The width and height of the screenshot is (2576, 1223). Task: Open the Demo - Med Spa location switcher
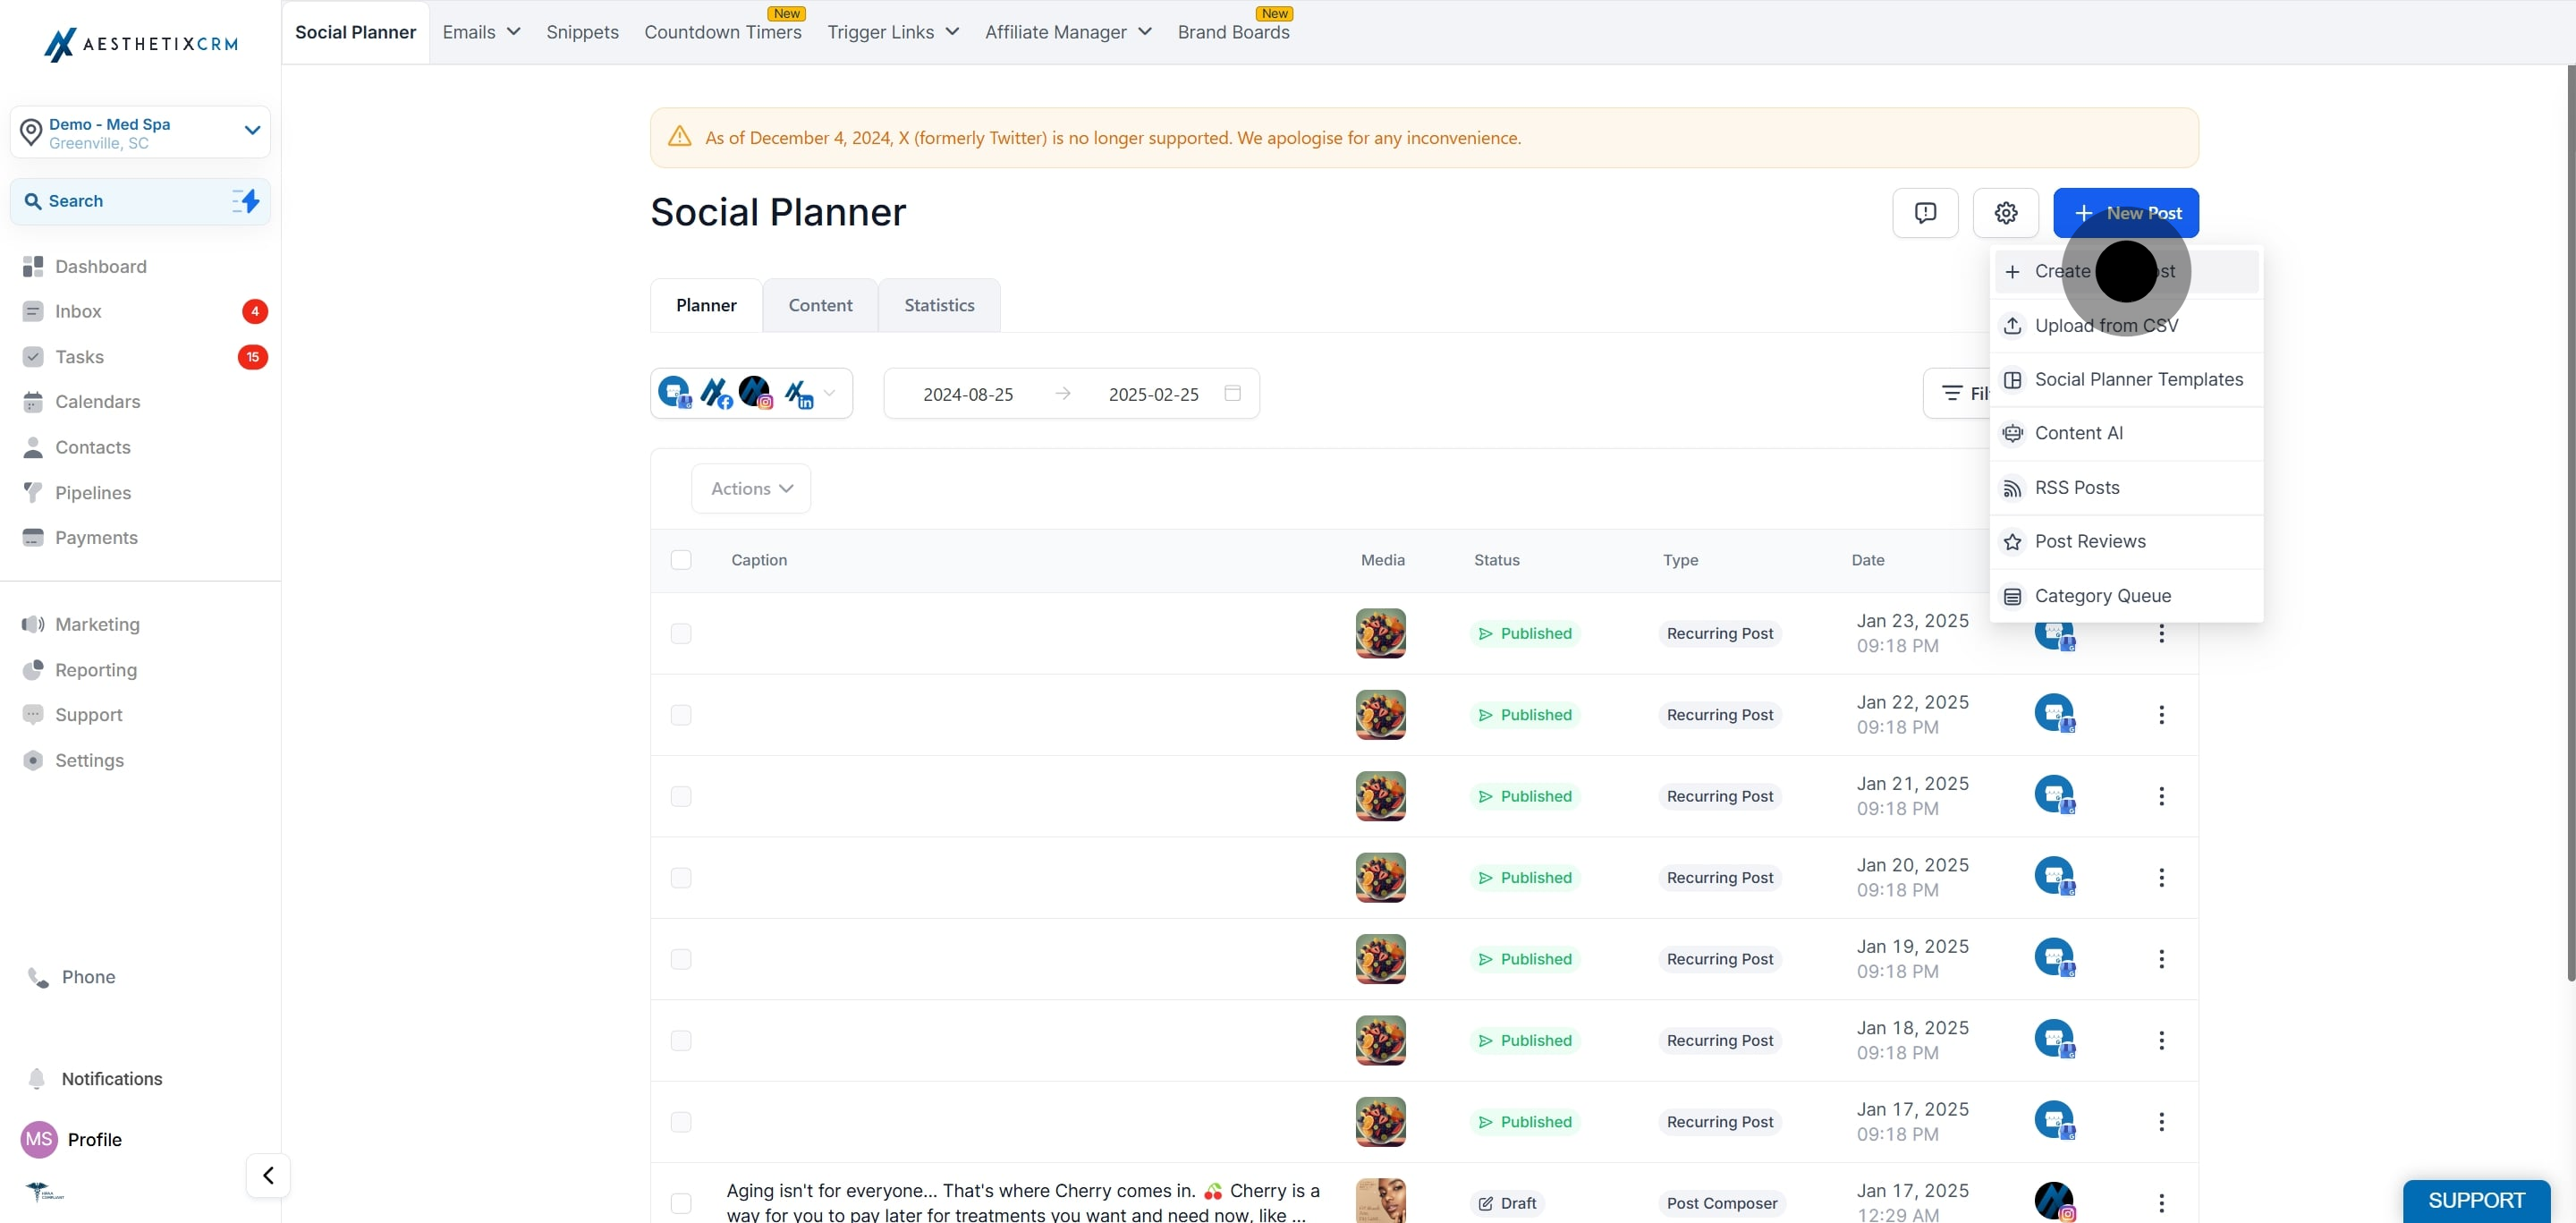coord(139,132)
